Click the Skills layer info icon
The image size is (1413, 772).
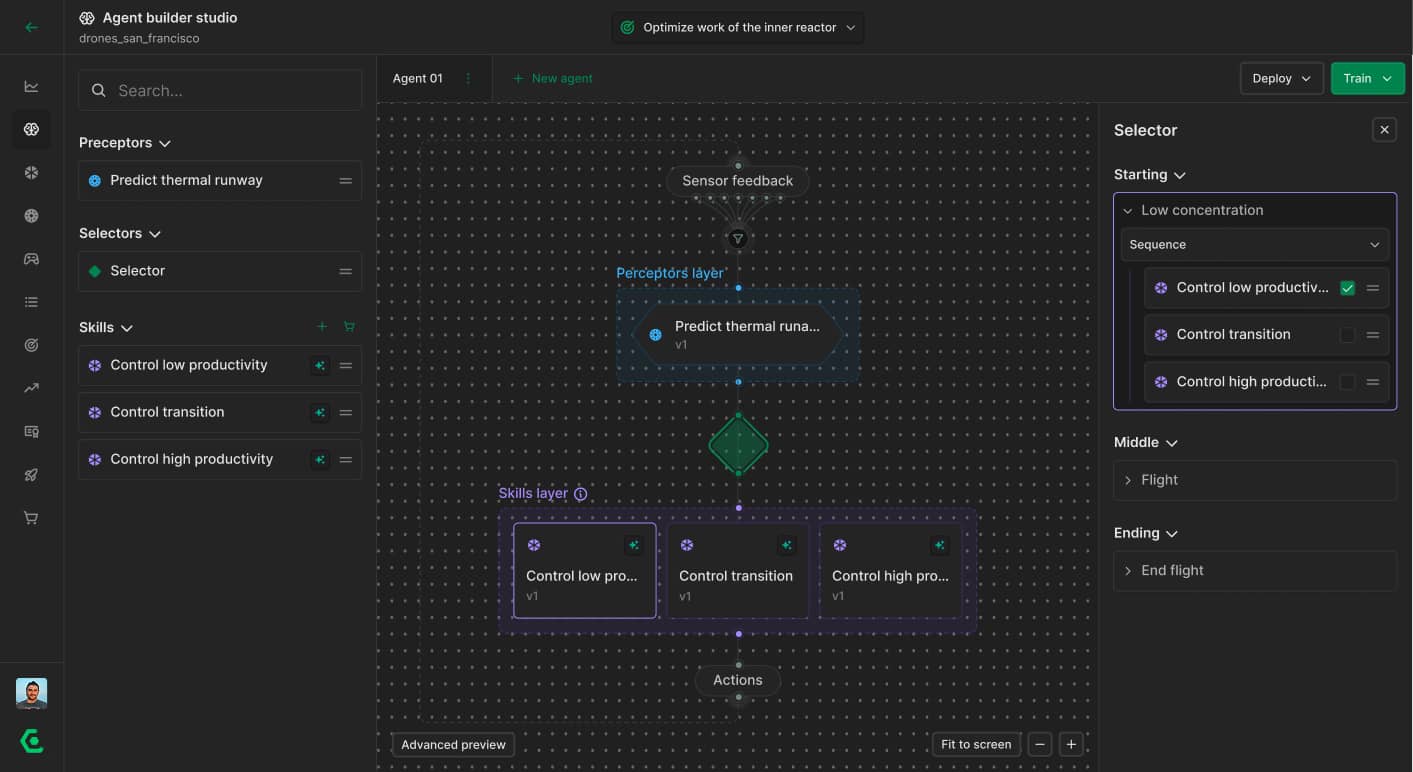[580, 494]
